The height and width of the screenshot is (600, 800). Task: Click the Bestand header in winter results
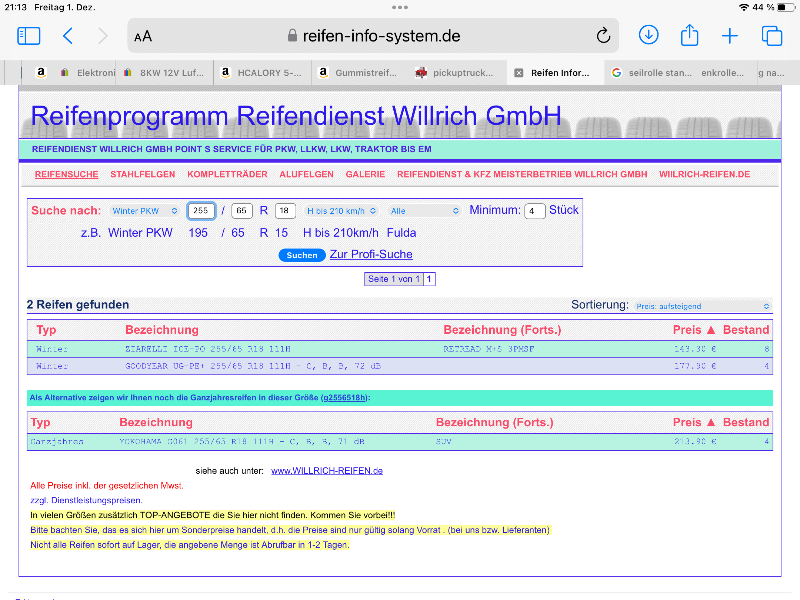746,330
